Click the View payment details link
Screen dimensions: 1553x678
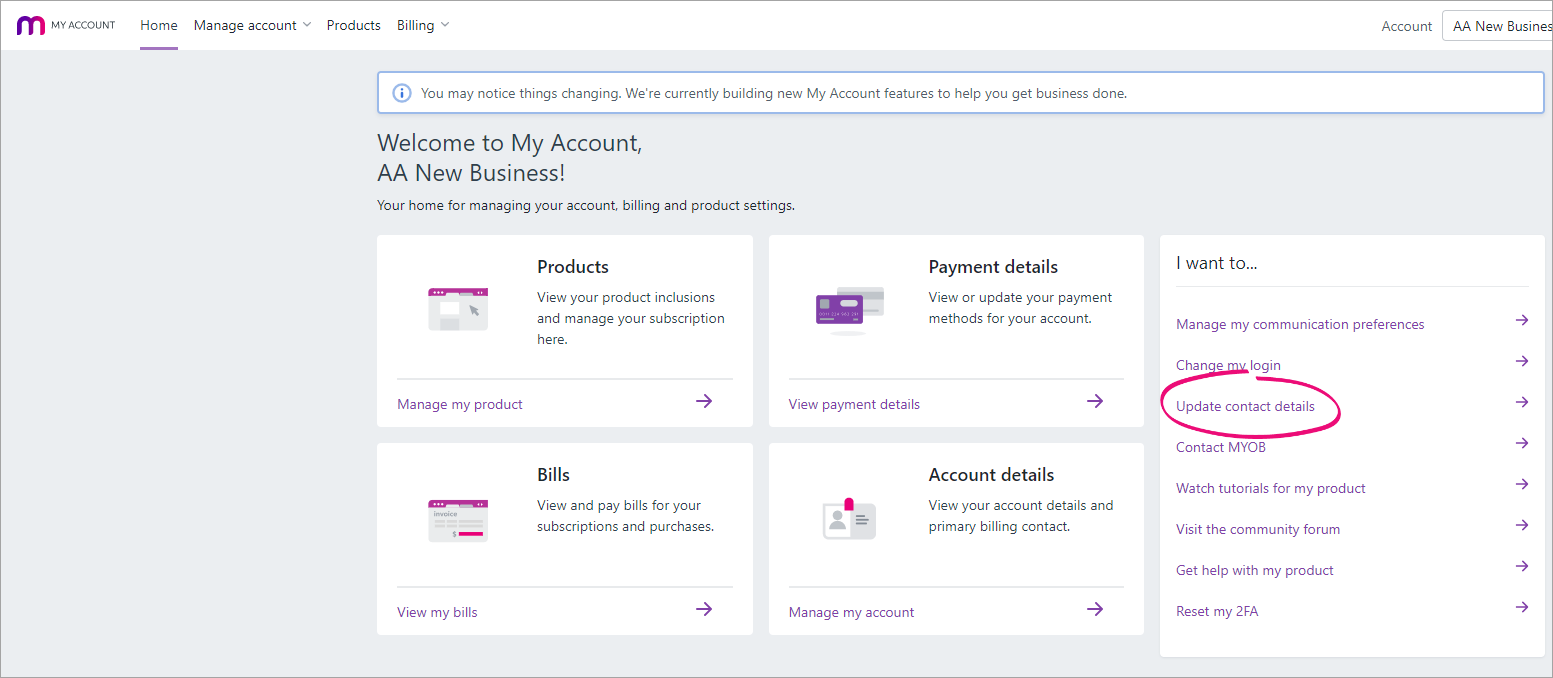click(853, 403)
